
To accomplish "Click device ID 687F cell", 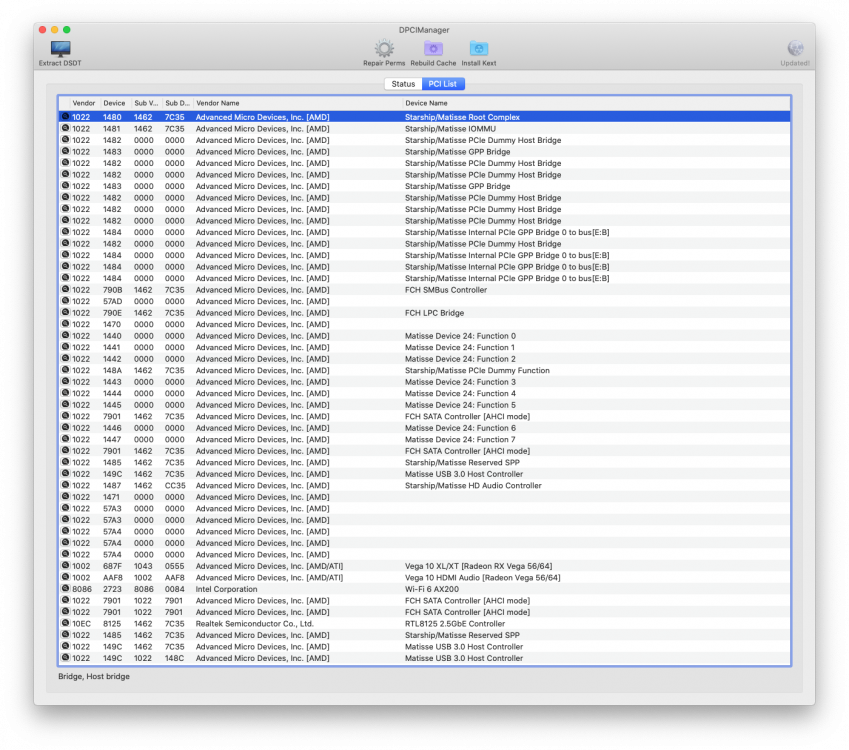I will point(112,566).
